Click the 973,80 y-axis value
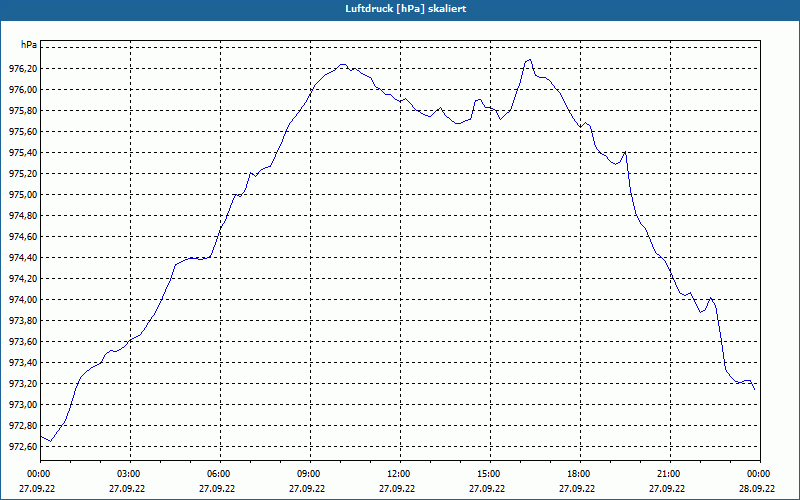Viewport: 800px width, 500px height. (x=23, y=321)
